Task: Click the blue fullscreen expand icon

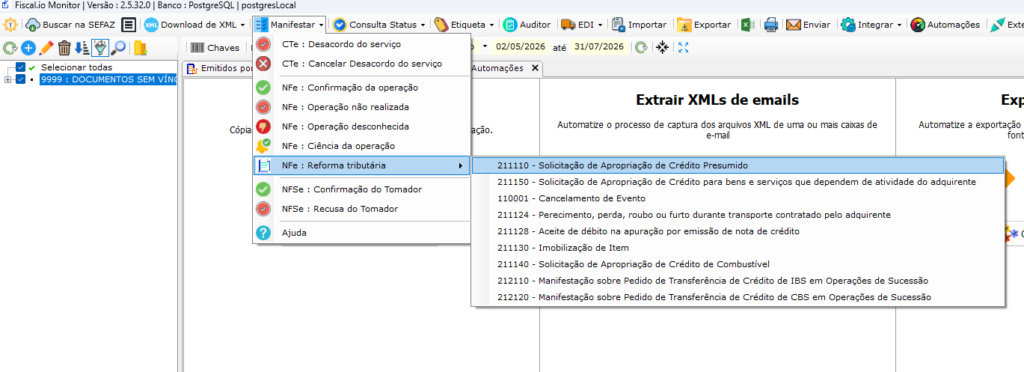Action: coord(683,47)
